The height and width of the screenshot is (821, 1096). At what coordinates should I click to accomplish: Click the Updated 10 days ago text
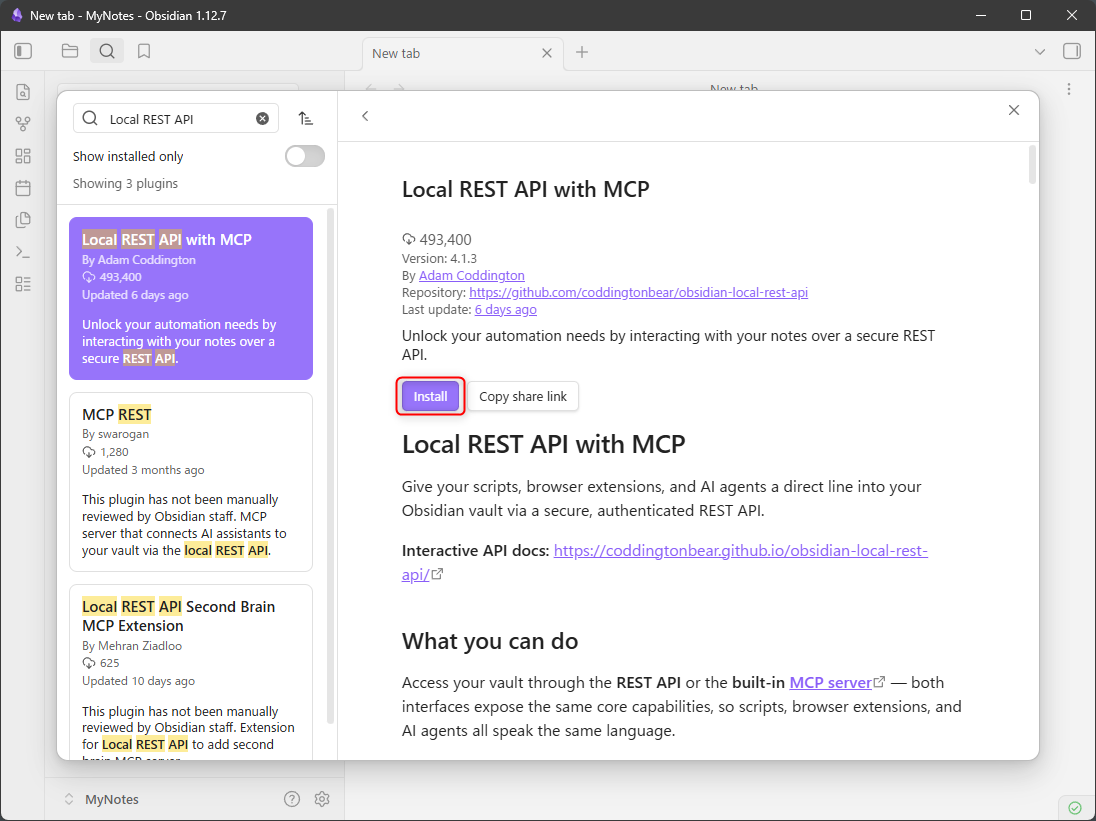tap(138, 681)
